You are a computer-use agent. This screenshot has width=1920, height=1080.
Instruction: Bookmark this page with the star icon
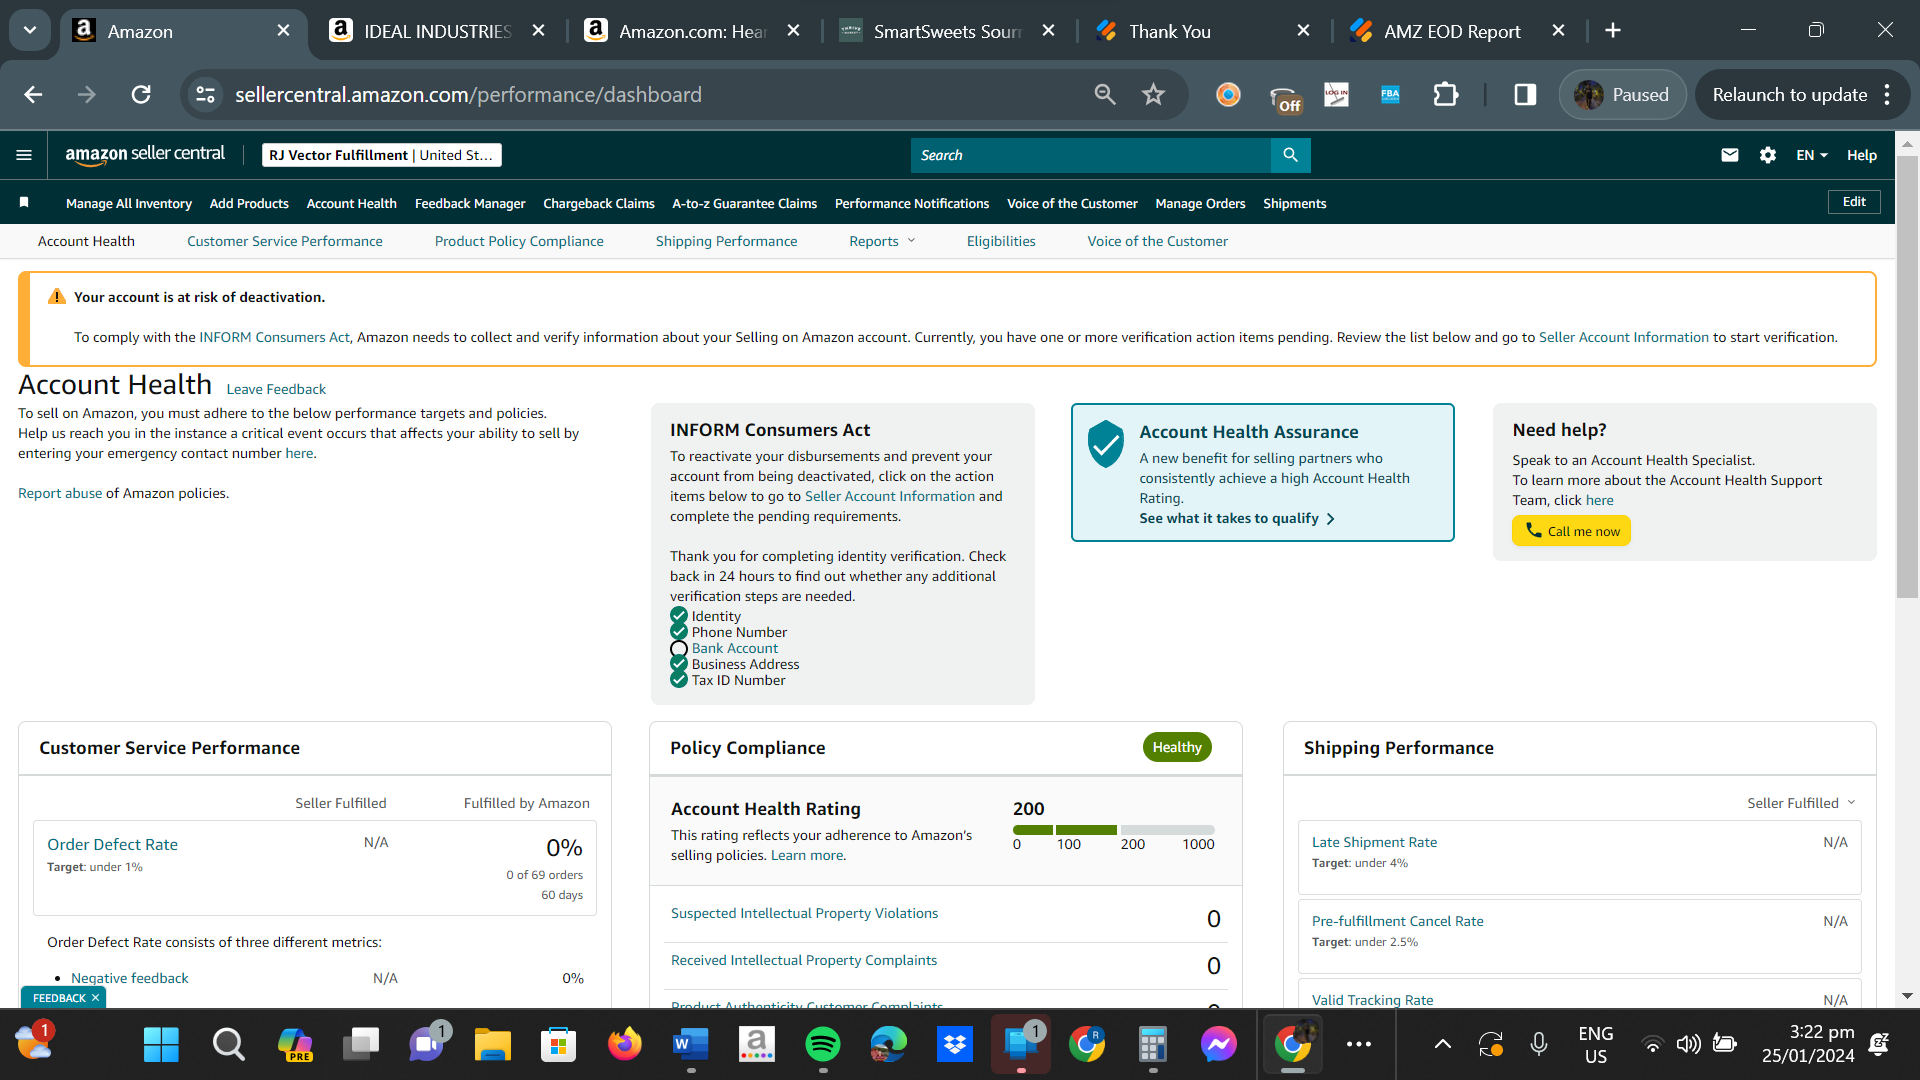pyautogui.click(x=1154, y=95)
